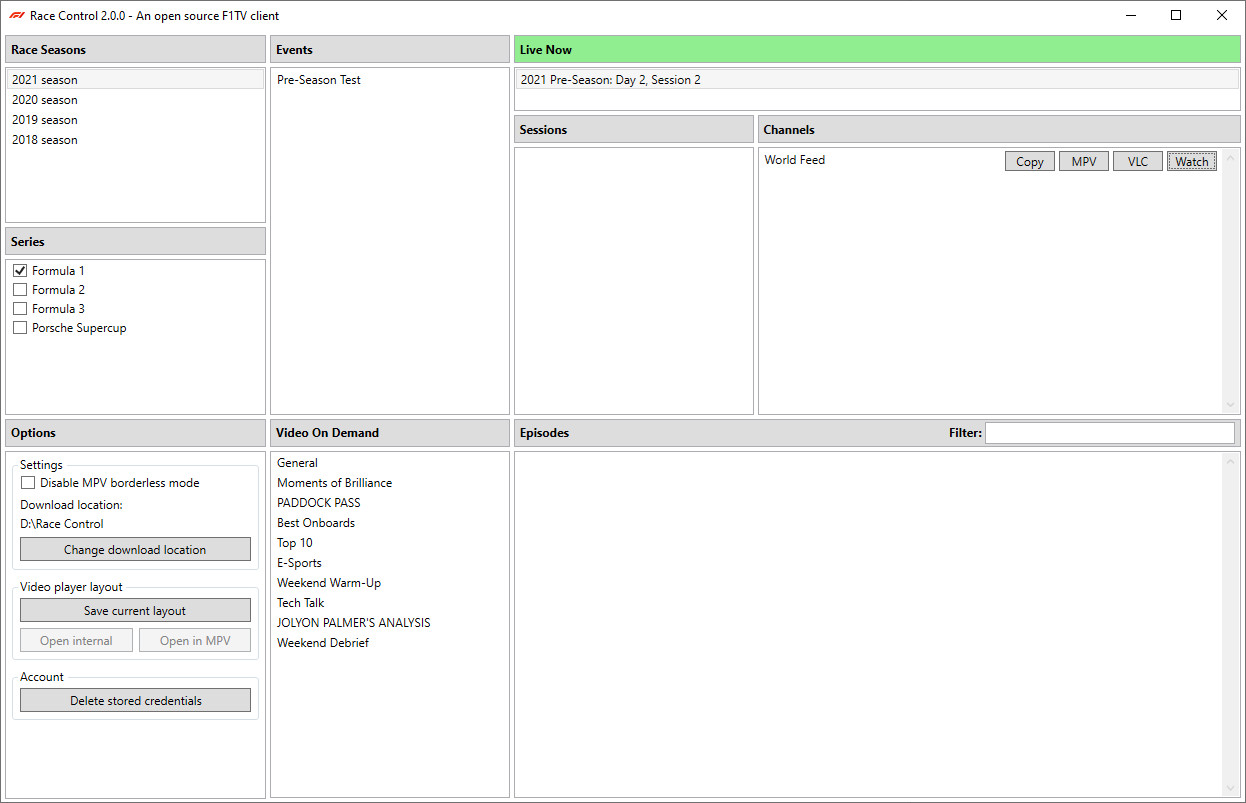The height and width of the screenshot is (803, 1246).
Task: Save current video player layout
Action: (135, 611)
